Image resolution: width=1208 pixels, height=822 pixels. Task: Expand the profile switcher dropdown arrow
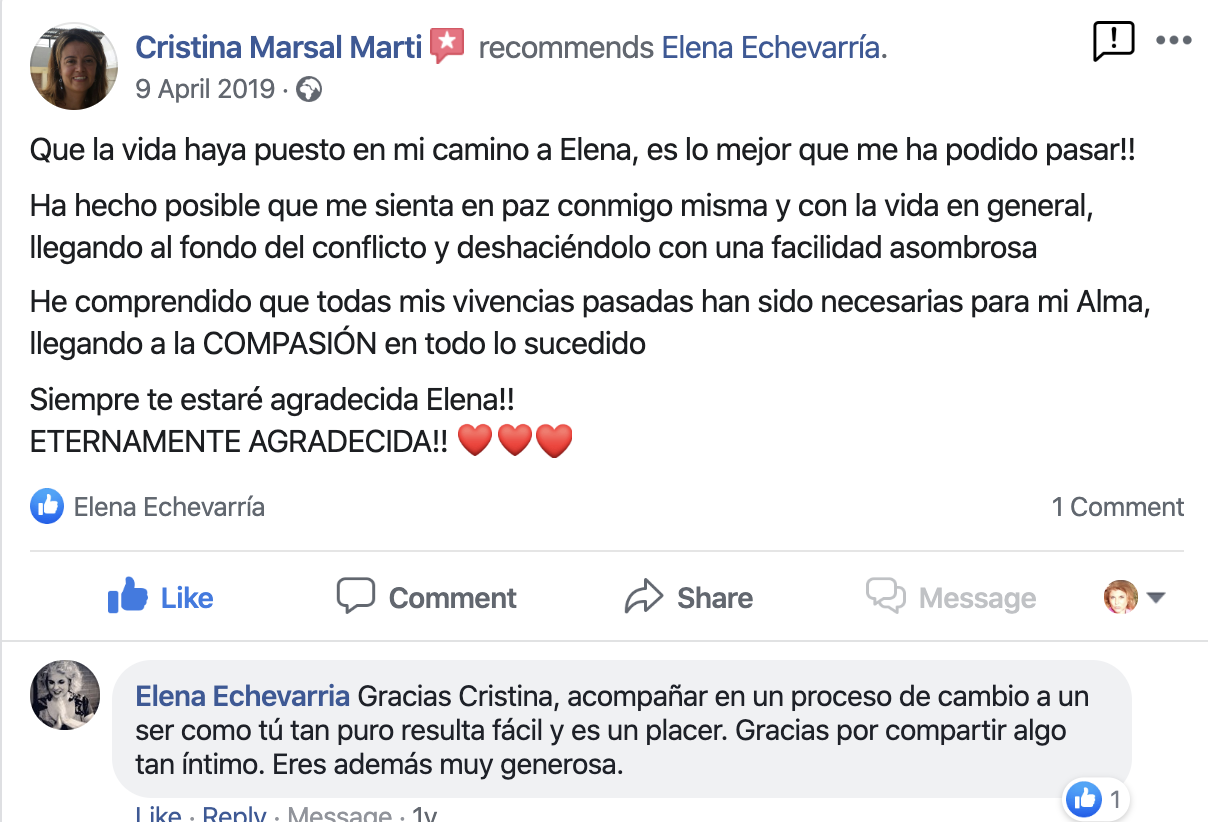[x=1156, y=598]
